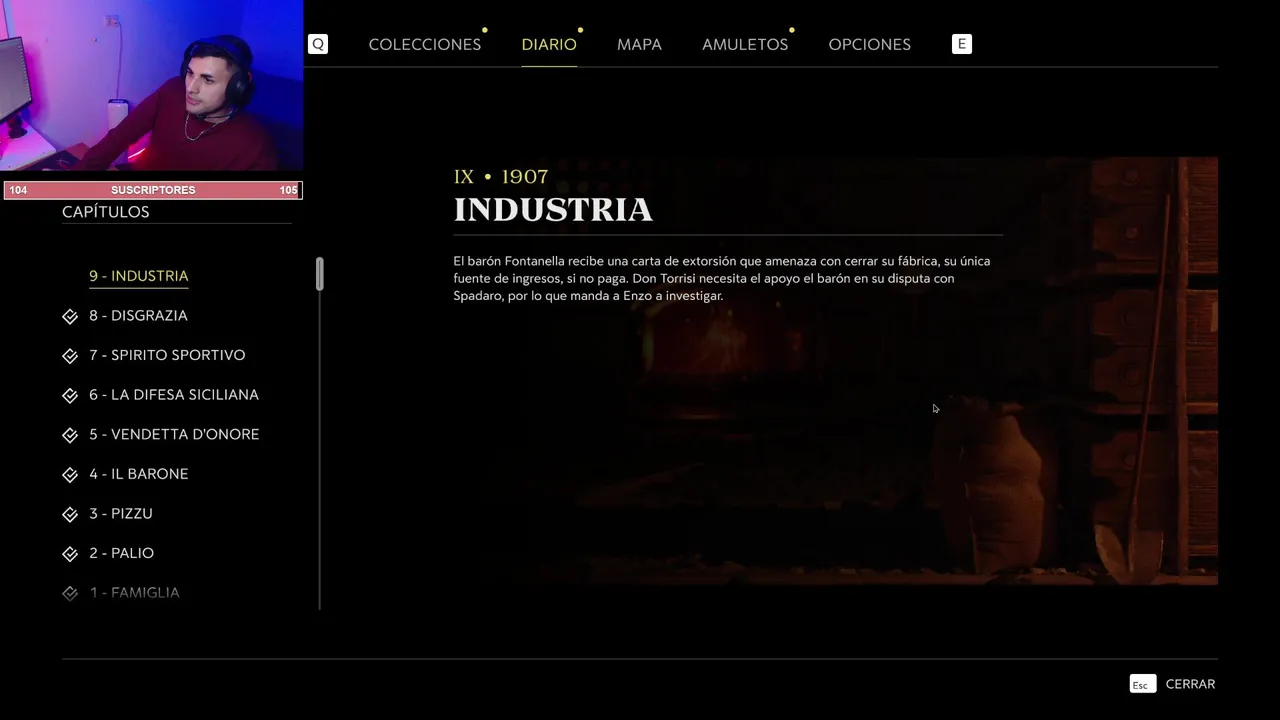This screenshot has width=1280, height=720.
Task: Select chapter 6 - LA DIFESA SICILIANA
Action: coord(174,395)
